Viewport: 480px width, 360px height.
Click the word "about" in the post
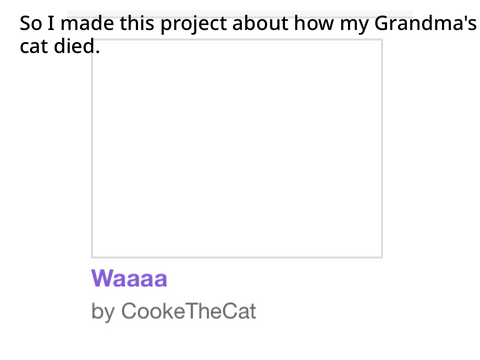coord(260,24)
